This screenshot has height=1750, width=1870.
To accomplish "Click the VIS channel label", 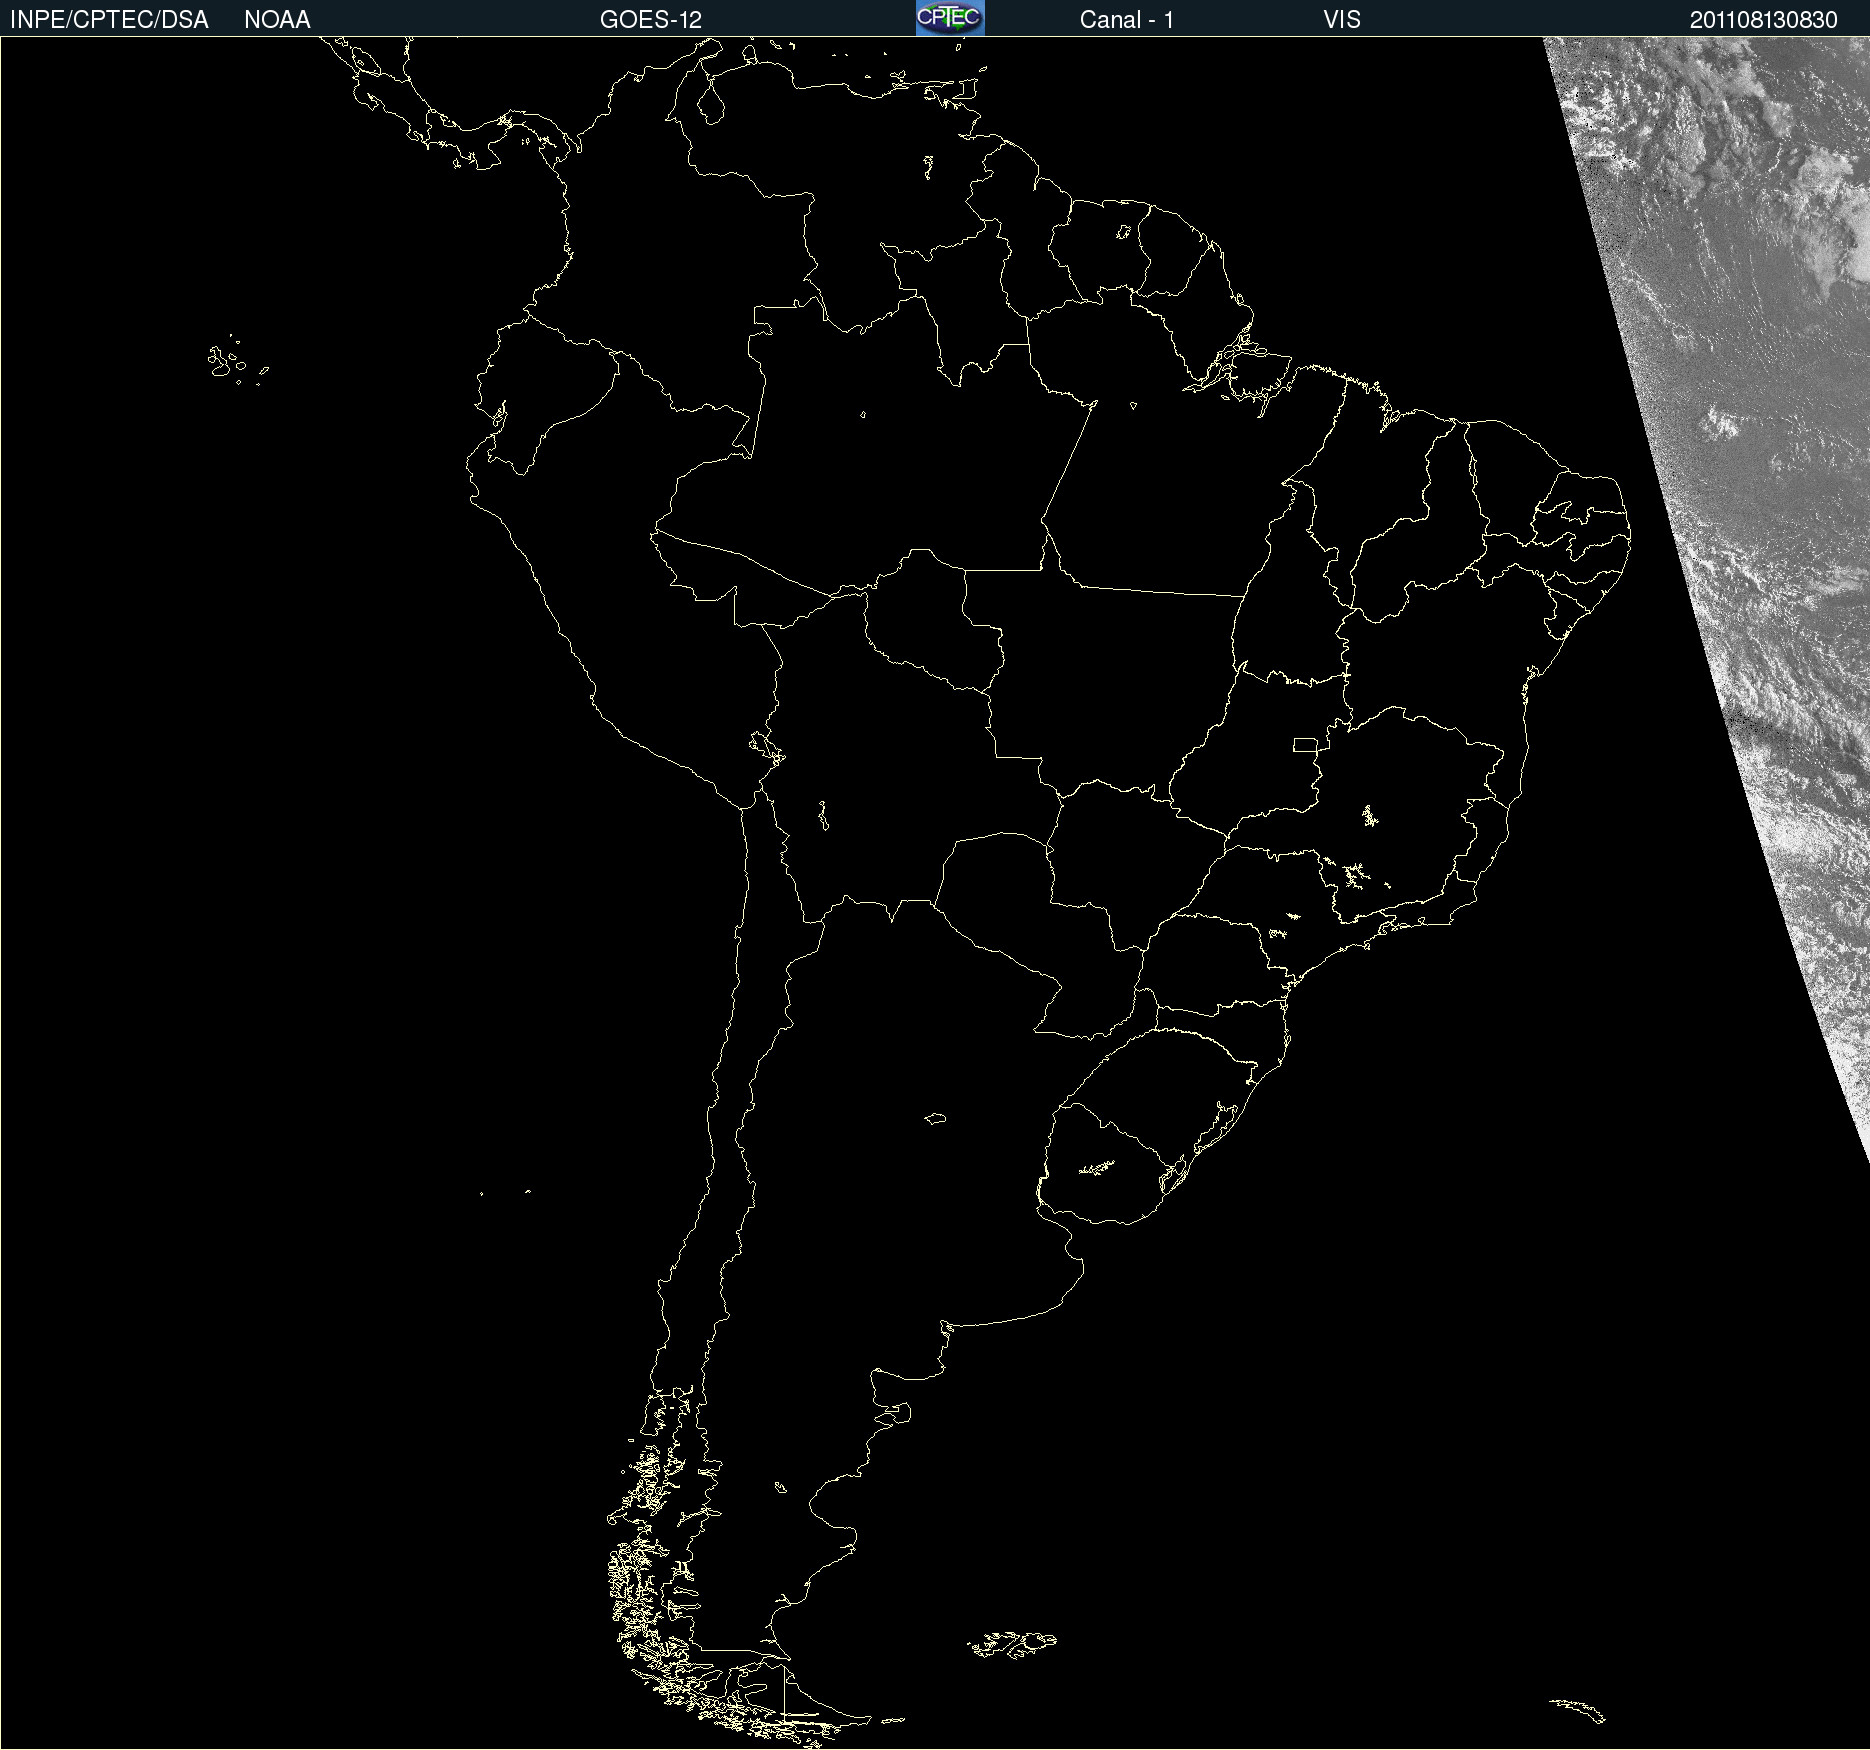I will coord(1342,20).
